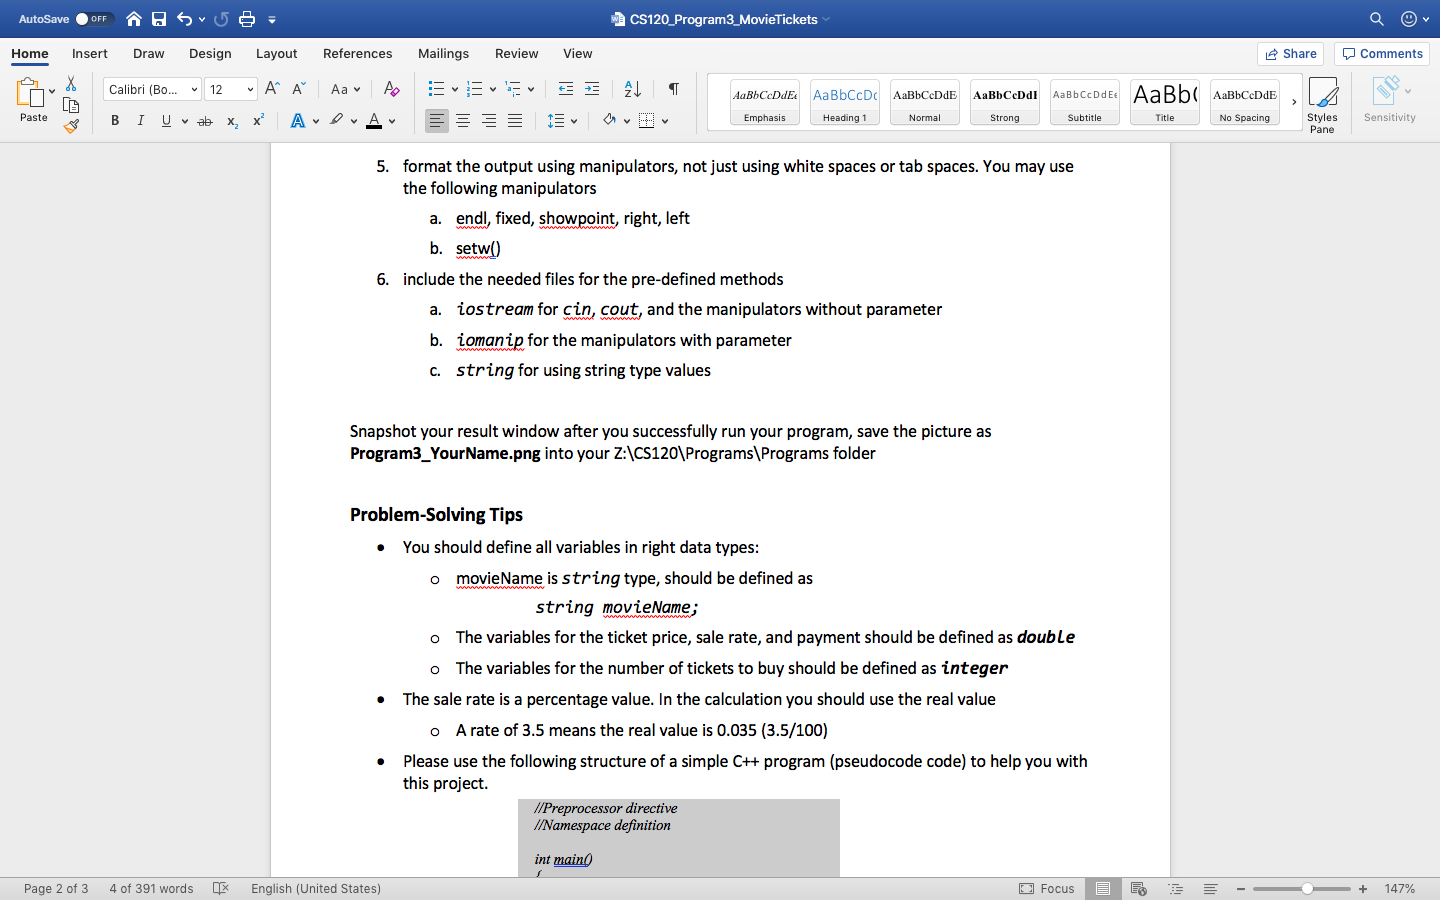
Task: Apply subscript formatting
Action: pyautogui.click(x=231, y=120)
